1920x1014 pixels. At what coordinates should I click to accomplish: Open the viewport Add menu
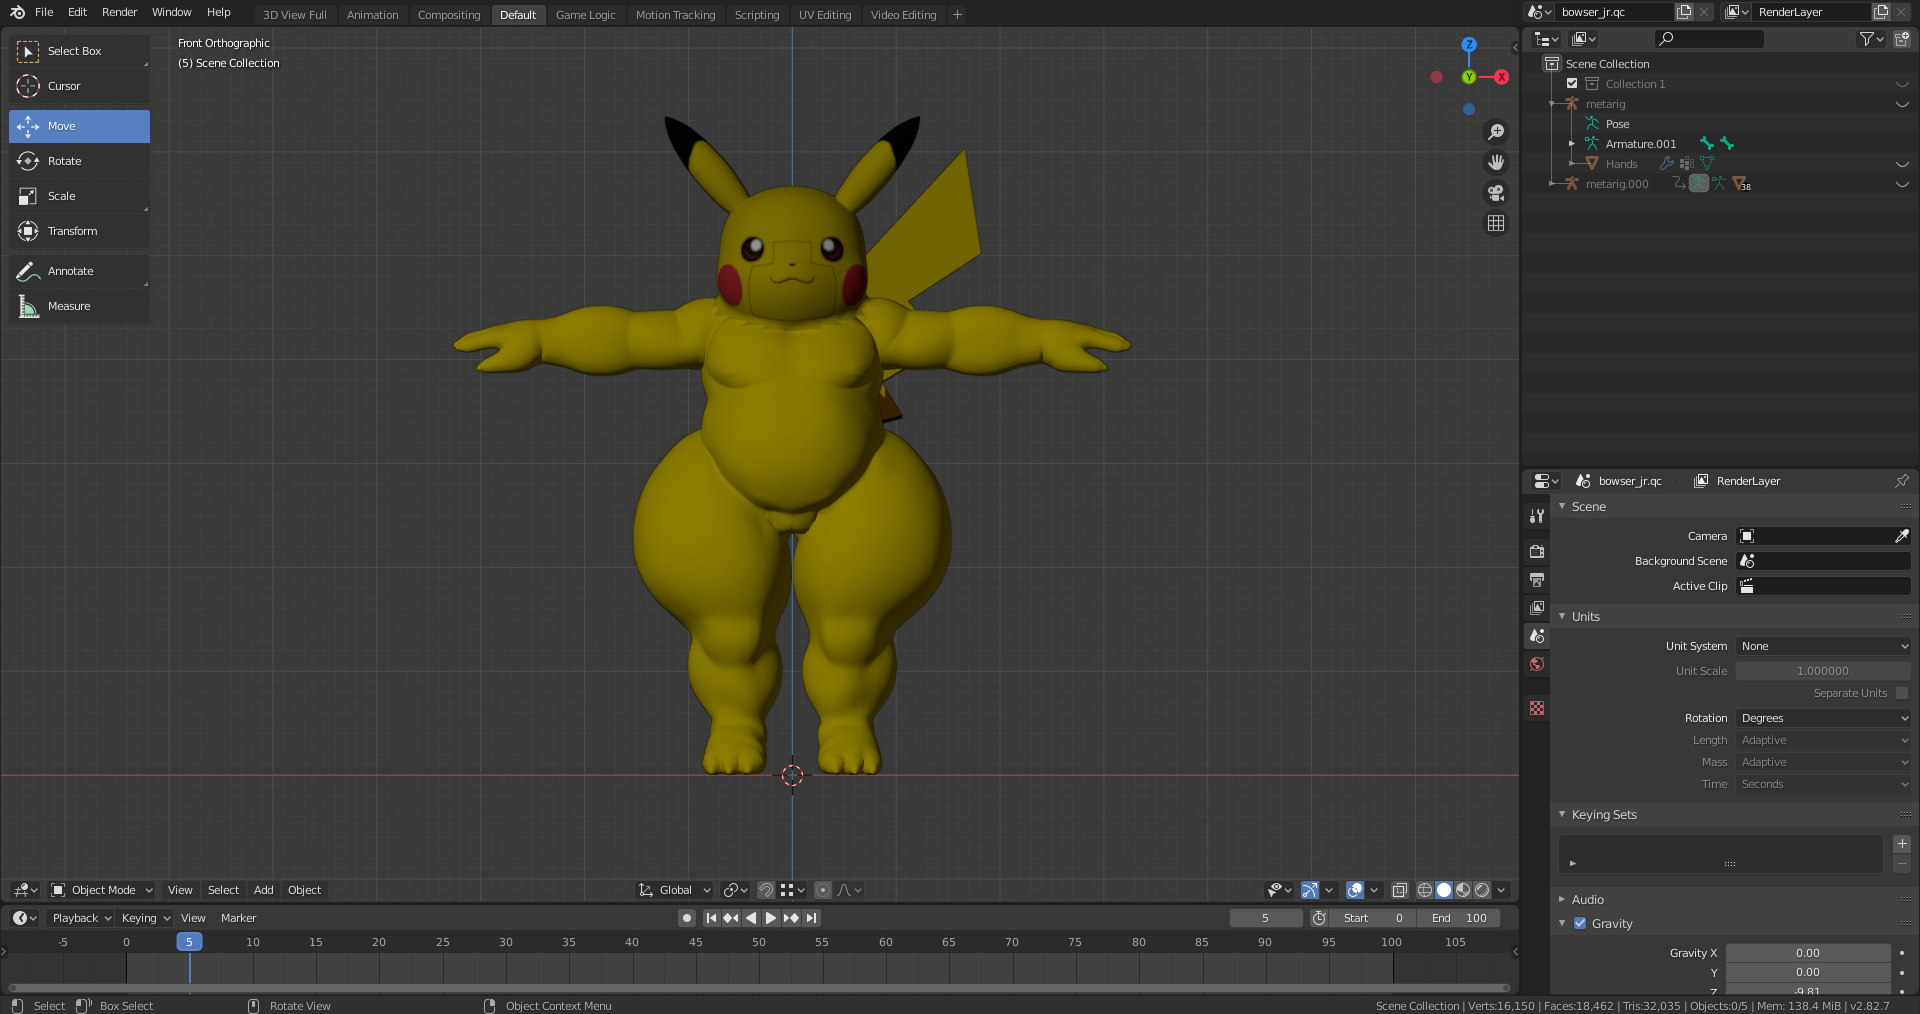point(263,890)
